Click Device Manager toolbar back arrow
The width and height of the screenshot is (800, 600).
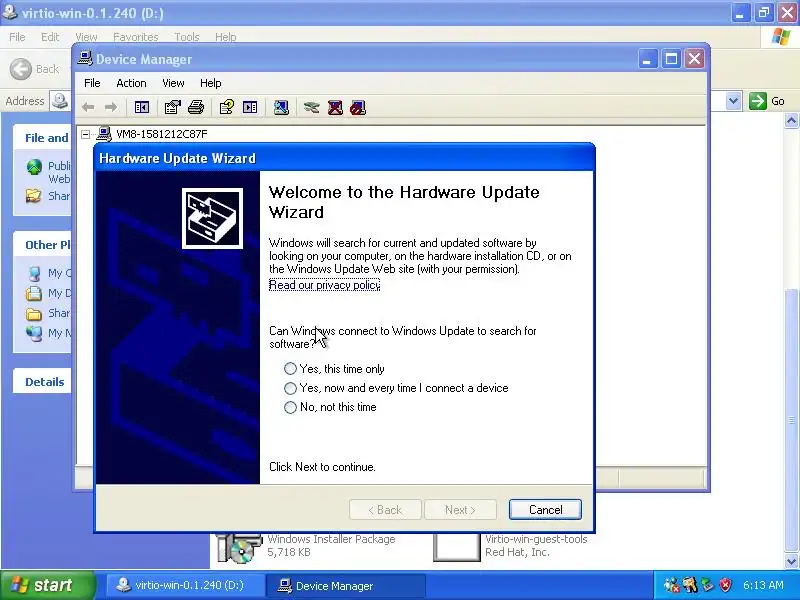point(88,107)
